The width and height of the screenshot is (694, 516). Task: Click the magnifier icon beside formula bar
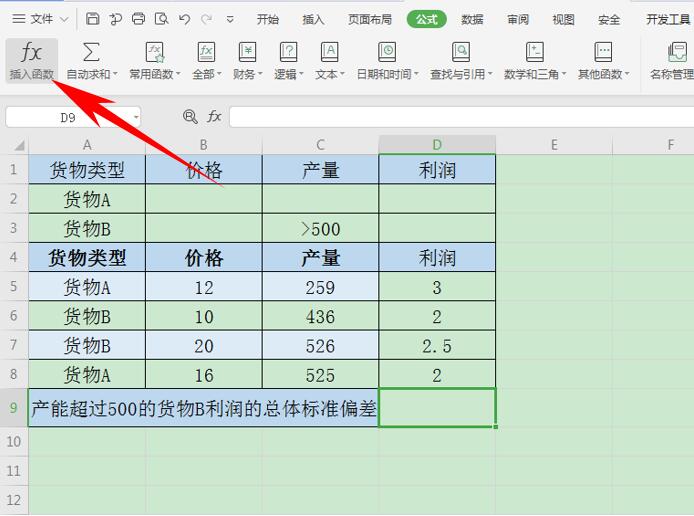190,117
